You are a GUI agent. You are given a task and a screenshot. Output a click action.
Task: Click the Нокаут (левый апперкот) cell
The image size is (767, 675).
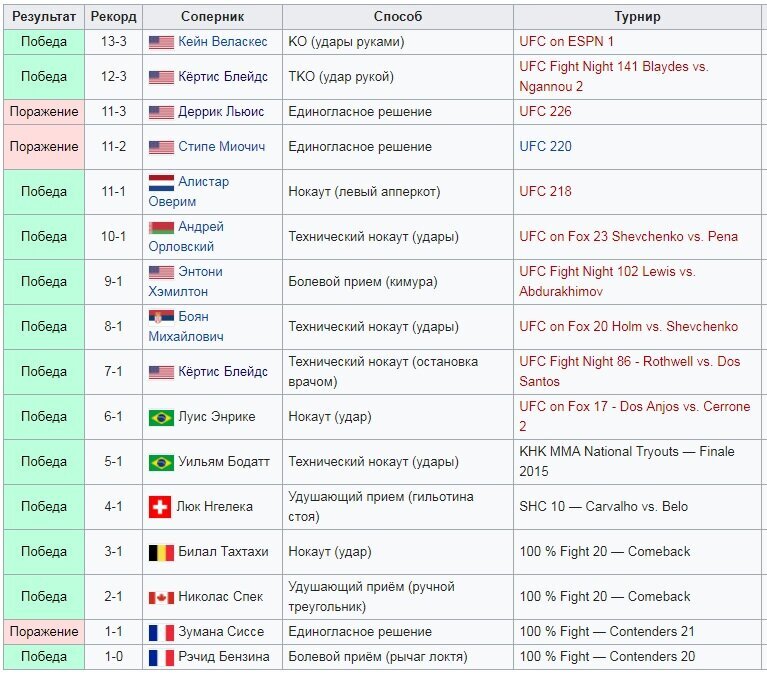click(398, 191)
